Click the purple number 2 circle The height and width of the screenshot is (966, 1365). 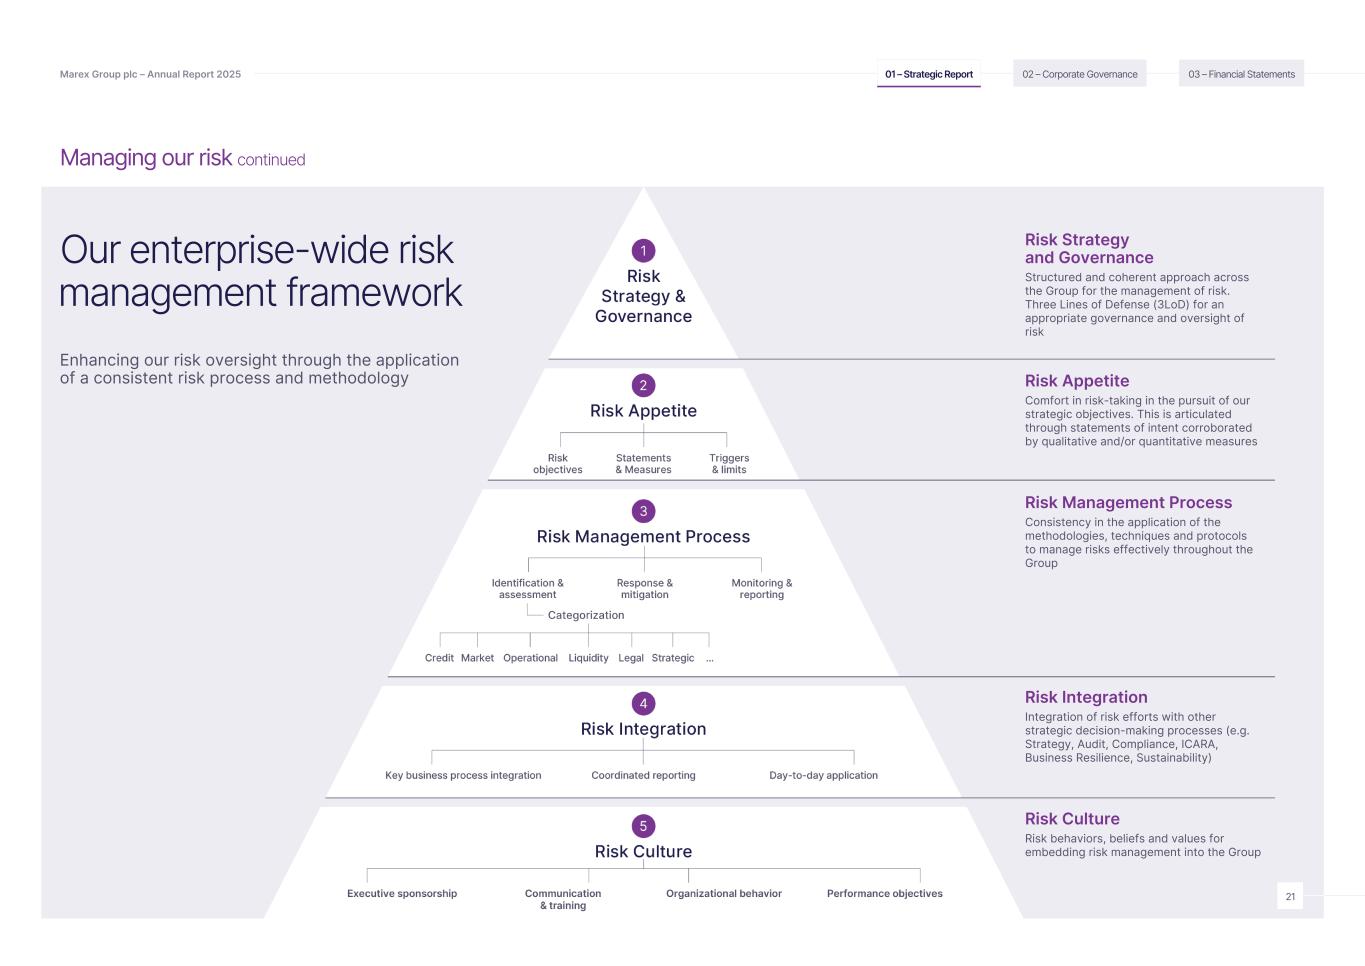tap(643, 385)
